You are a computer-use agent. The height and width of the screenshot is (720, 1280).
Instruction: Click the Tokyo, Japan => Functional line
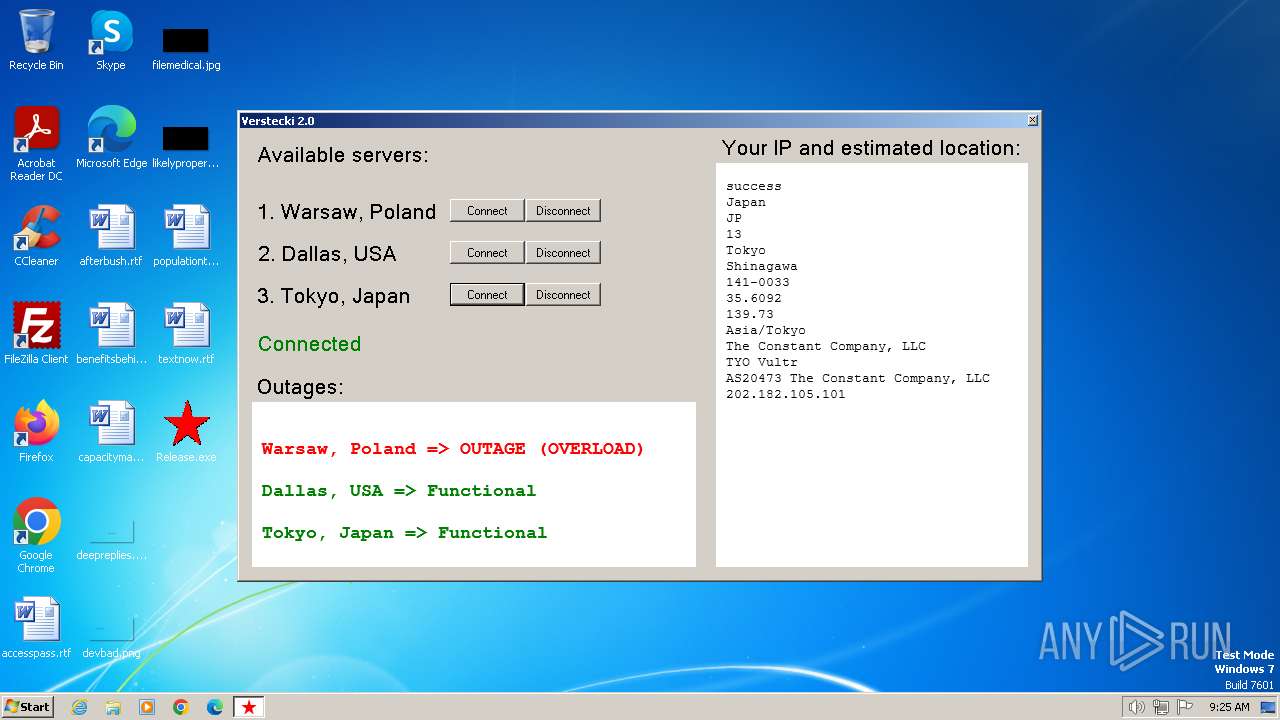tap(404, 533)
